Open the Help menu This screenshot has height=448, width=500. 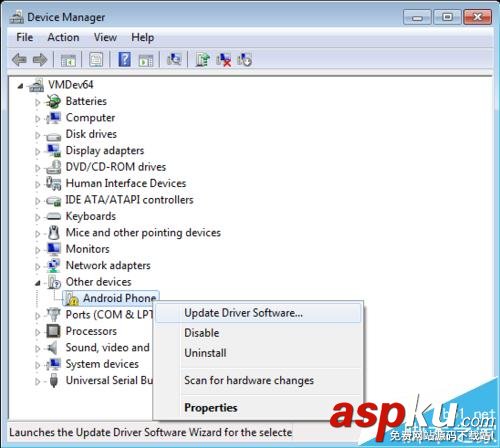(143, 37)
